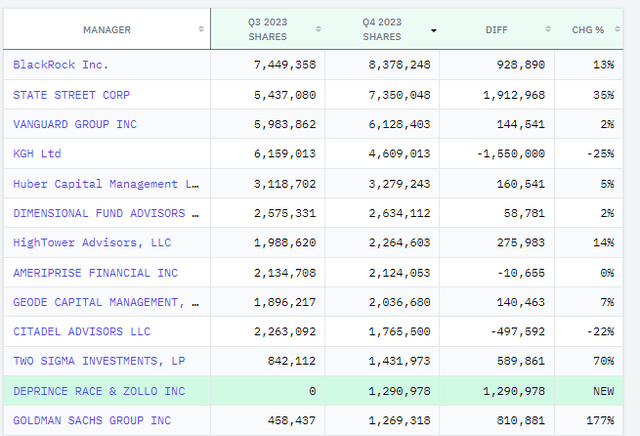Click Q4 2023 Shares descending sort arrow

click(434, 30)
